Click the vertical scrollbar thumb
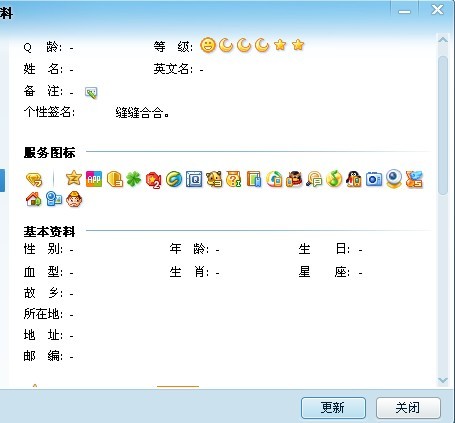 (x=443, y=126)
